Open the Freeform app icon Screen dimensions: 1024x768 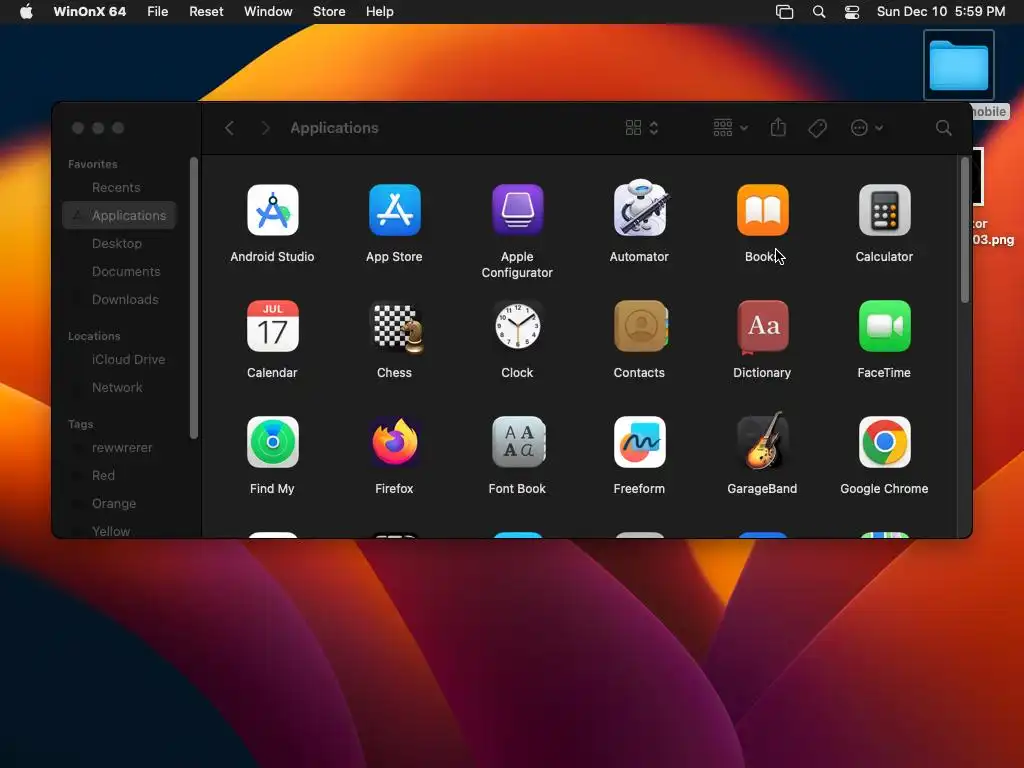(639, 442)
